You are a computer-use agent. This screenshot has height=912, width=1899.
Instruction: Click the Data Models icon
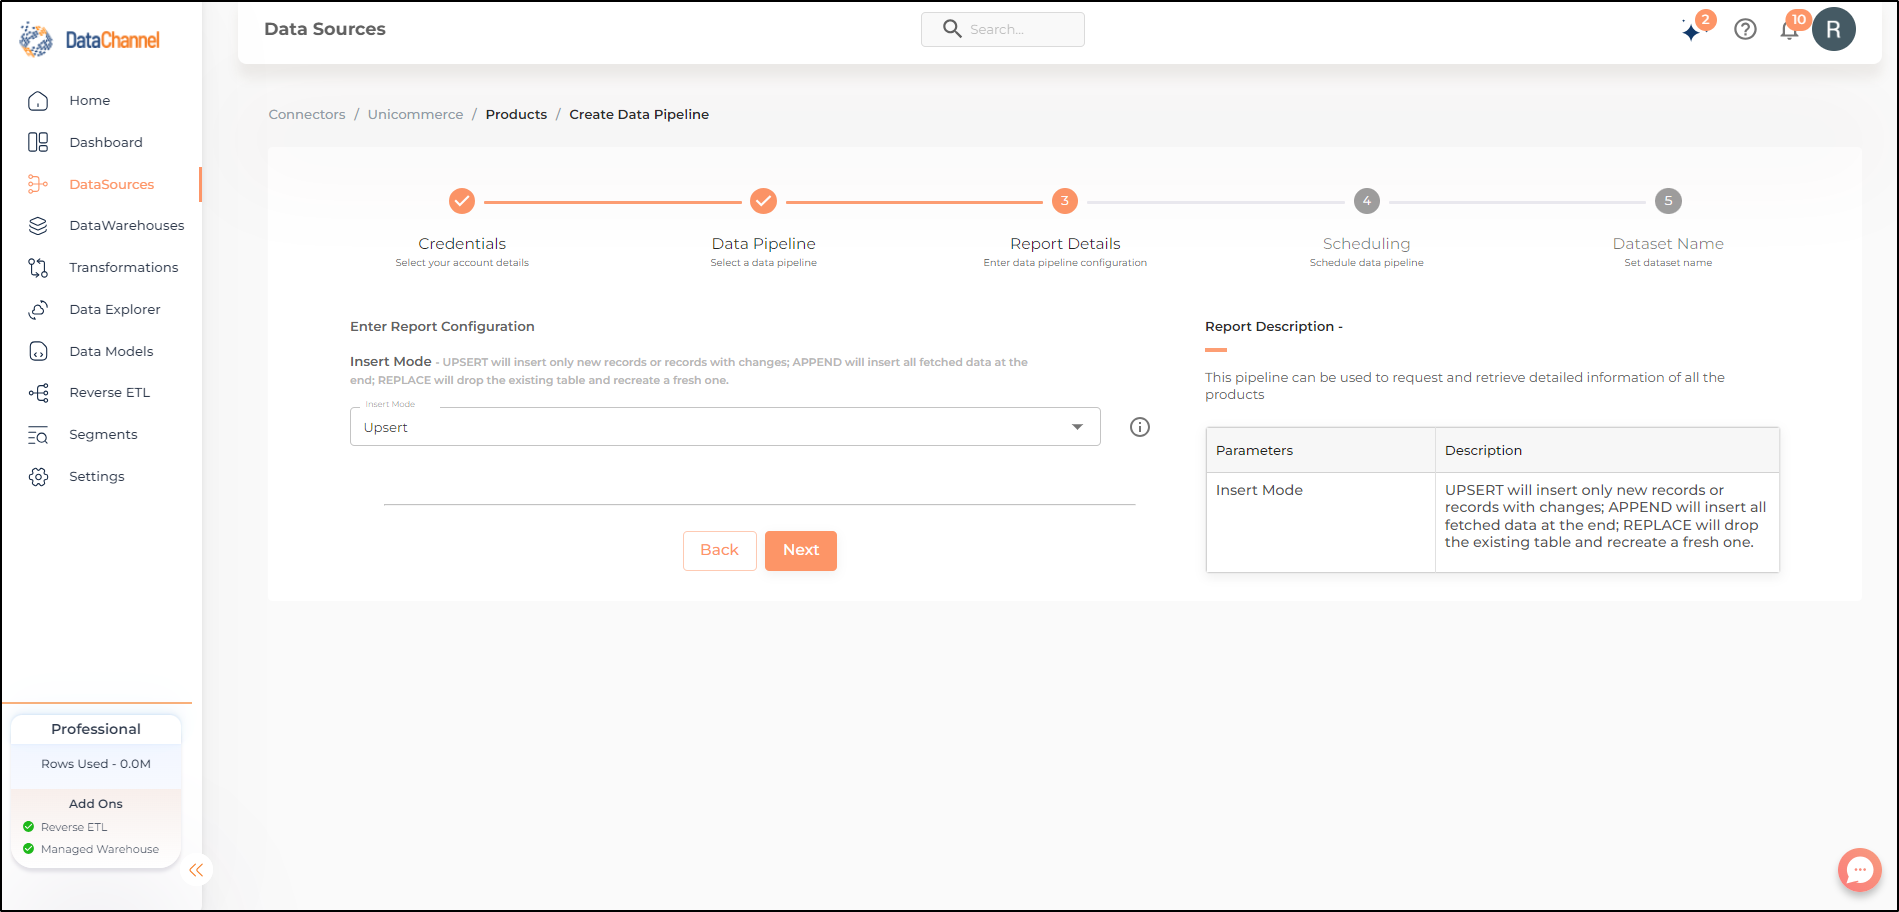pyautogui.click(x=38, y=352)
